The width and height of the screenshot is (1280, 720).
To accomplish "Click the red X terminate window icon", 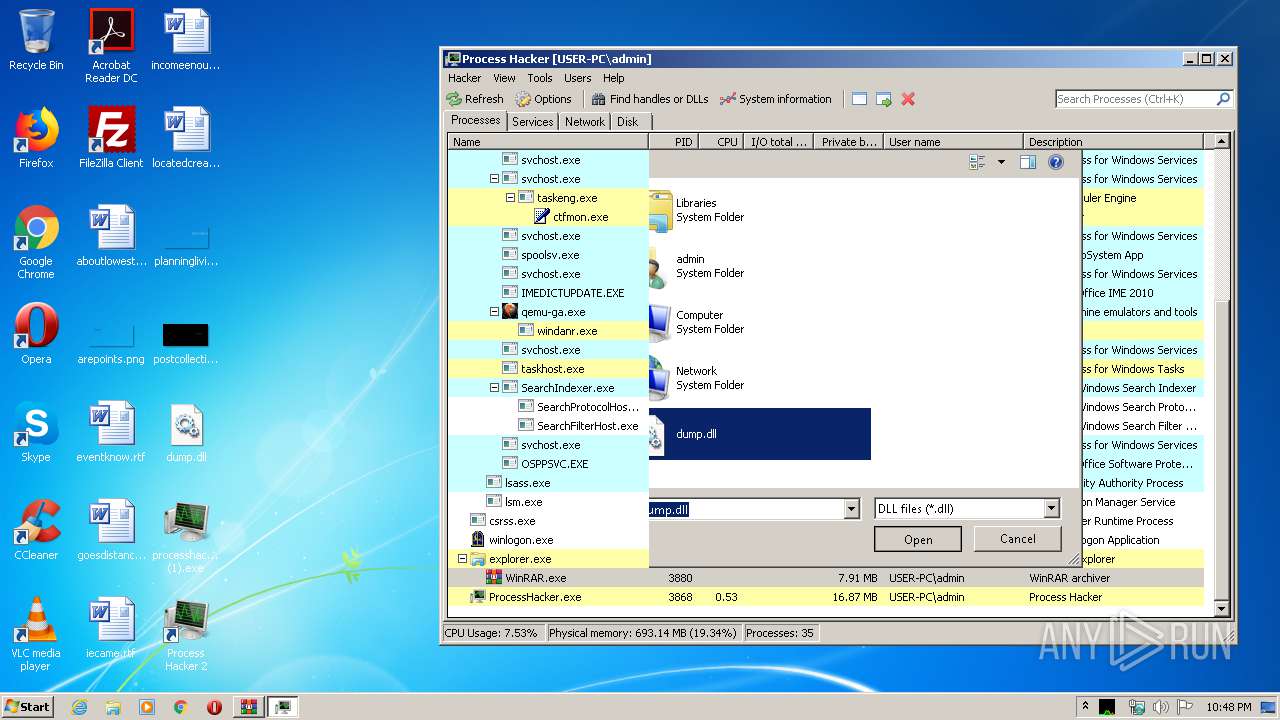I will click(908, 99).
